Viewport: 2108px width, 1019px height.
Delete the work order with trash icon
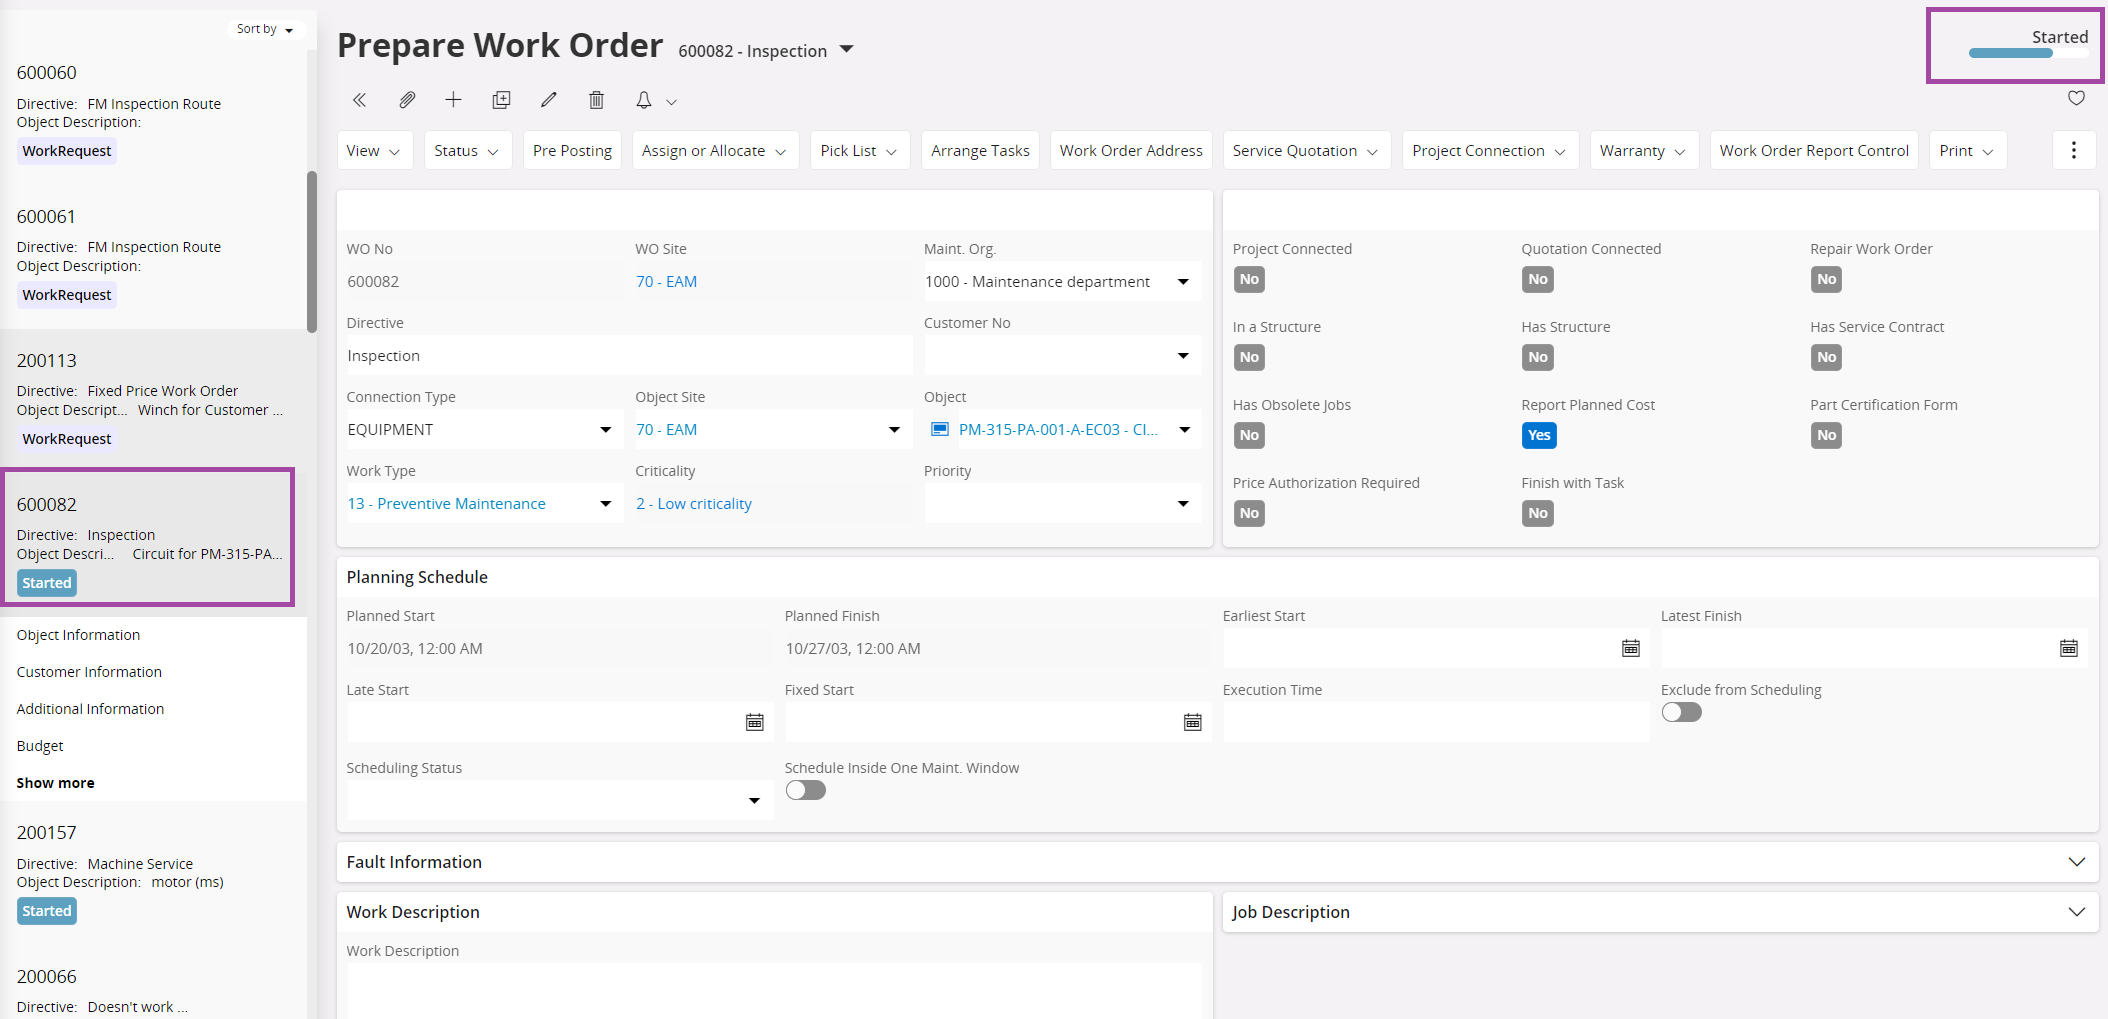coord(596,100)
